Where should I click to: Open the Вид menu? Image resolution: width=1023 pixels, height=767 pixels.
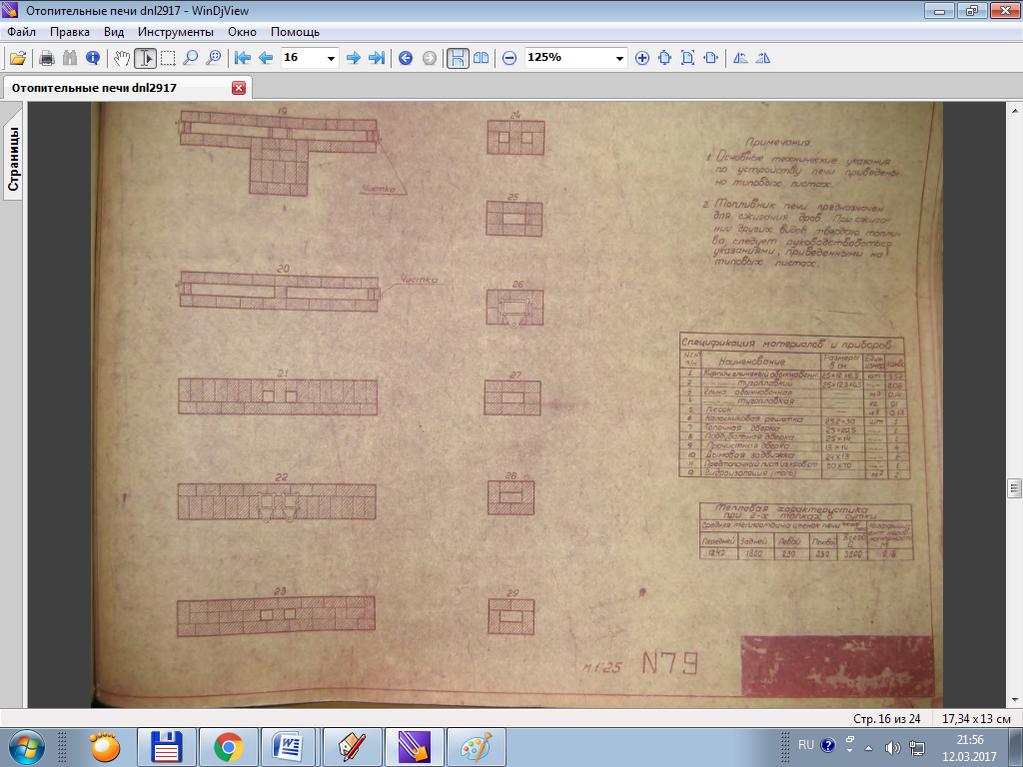[114, 32]
